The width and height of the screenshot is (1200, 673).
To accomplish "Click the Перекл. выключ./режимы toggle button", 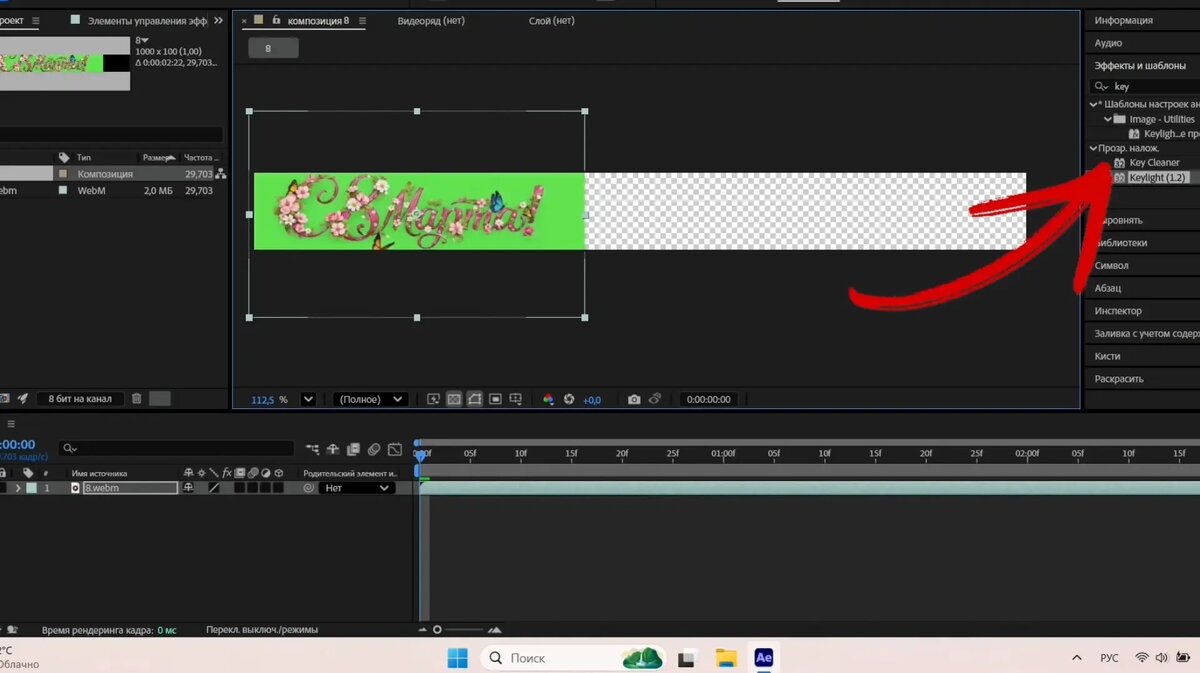I will [x=260, y=630].
